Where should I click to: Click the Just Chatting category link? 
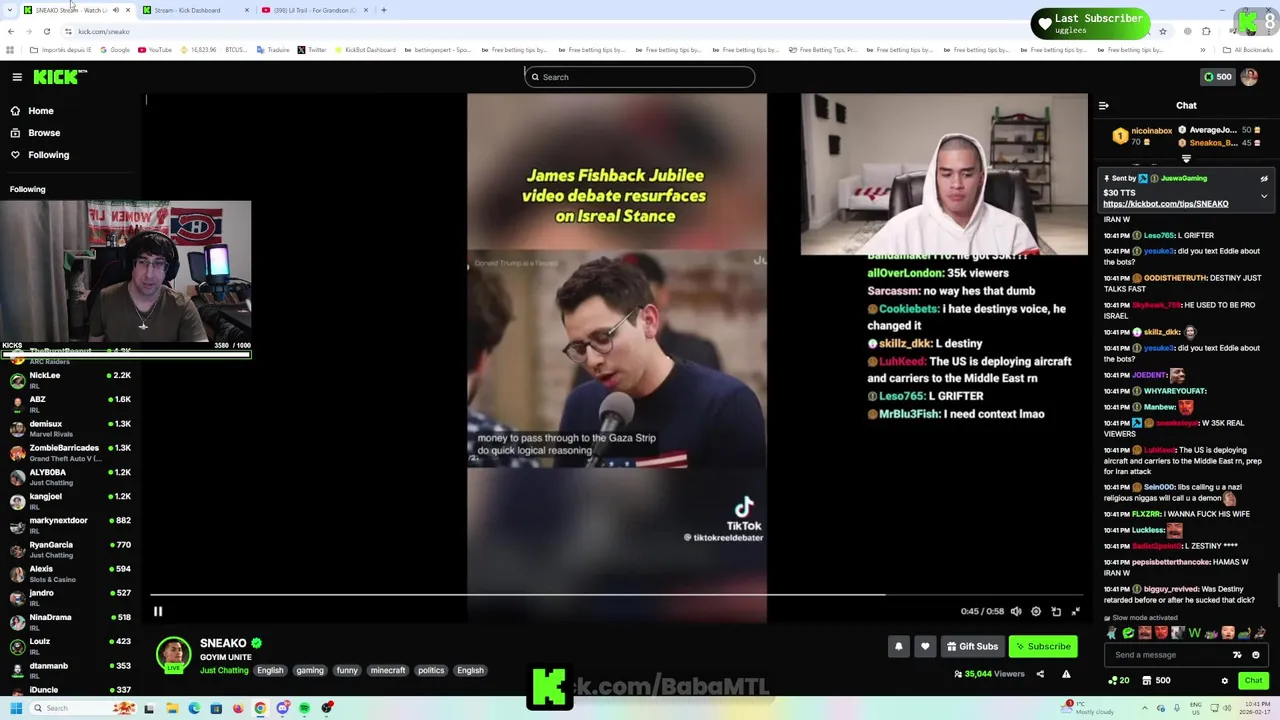pos(224,671)
